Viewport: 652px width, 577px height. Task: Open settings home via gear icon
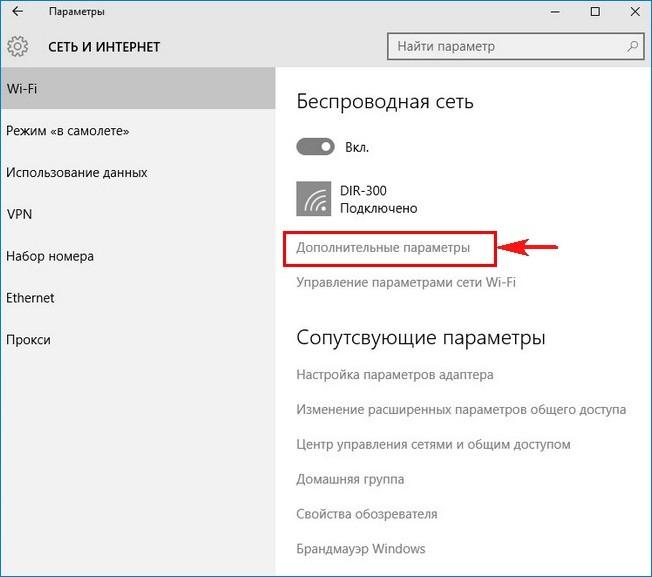coord(17,46)
